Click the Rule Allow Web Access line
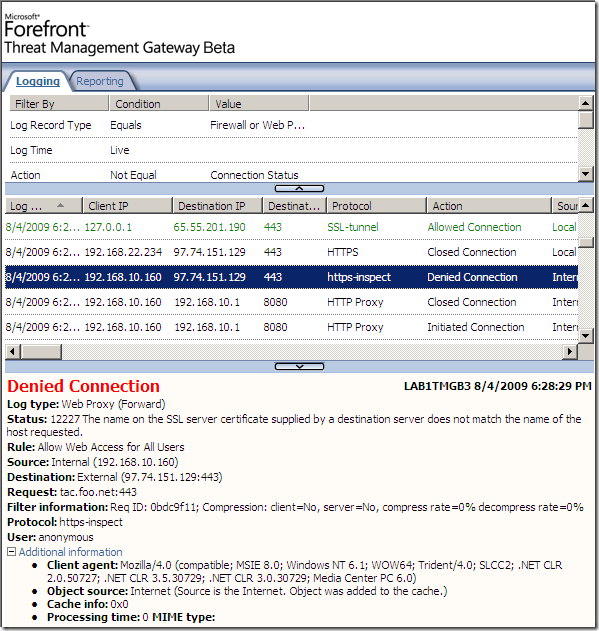 tap(96, 447)
